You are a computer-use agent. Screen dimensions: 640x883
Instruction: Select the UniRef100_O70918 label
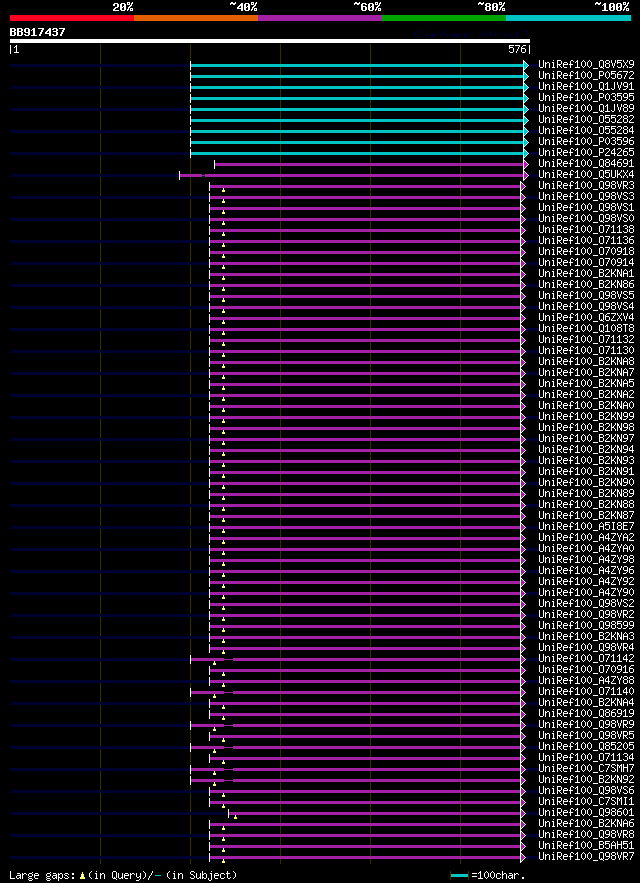(586, 252)
